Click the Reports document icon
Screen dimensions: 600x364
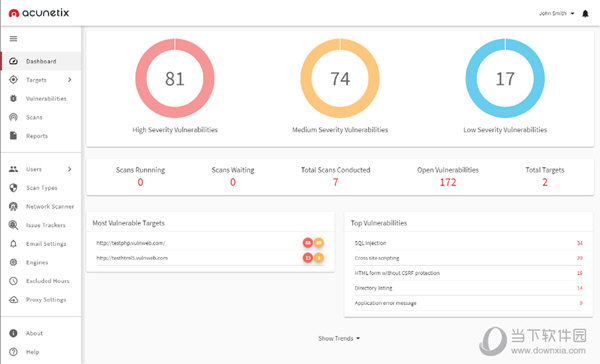13,135
